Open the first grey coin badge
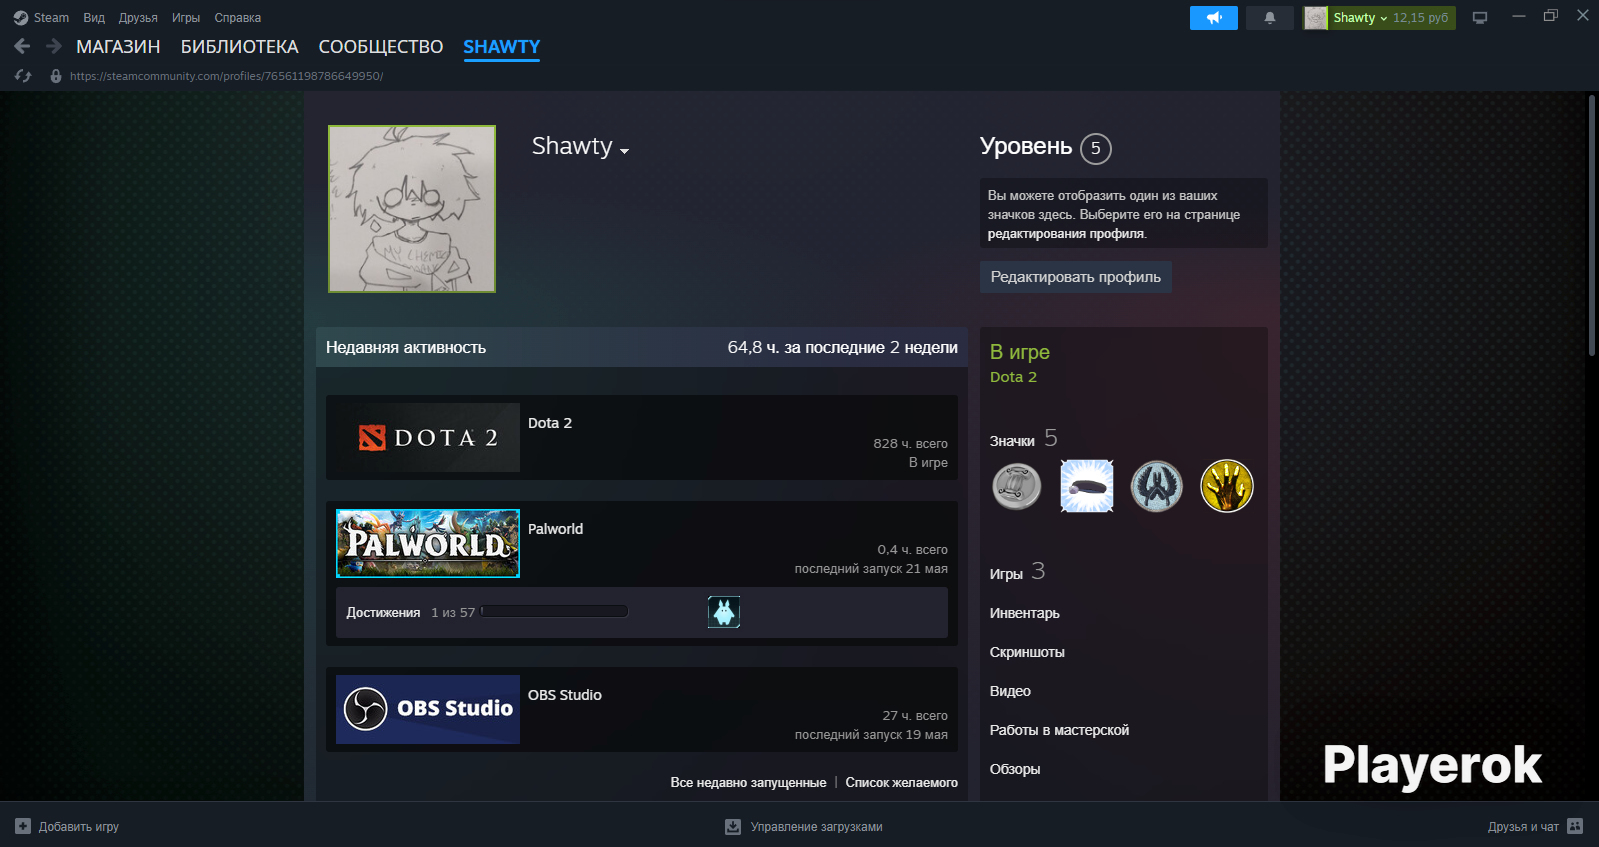 [1017, 487]
